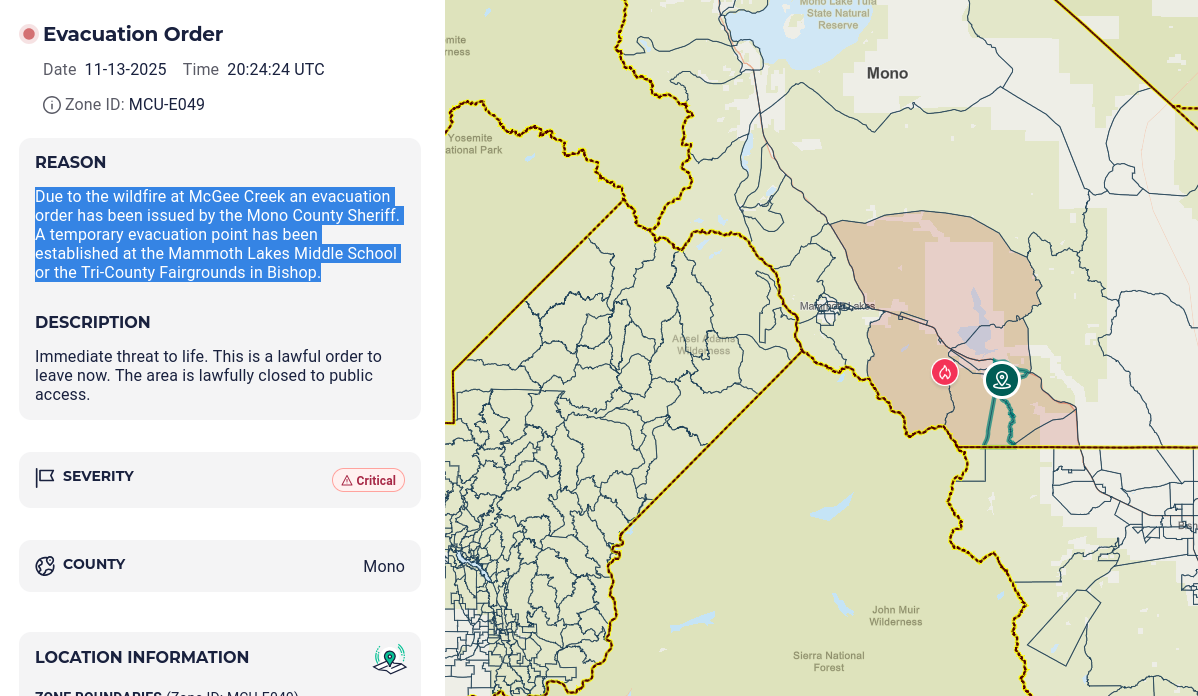Click the Mammoth Lakes label on map
Screen dimensions: 1198x696
click(837, 306)
